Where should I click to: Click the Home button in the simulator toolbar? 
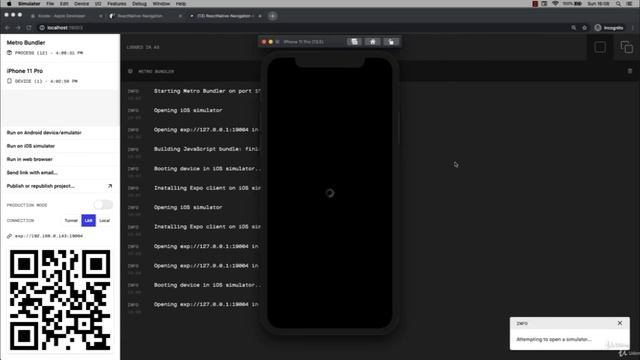click(373, 42)
